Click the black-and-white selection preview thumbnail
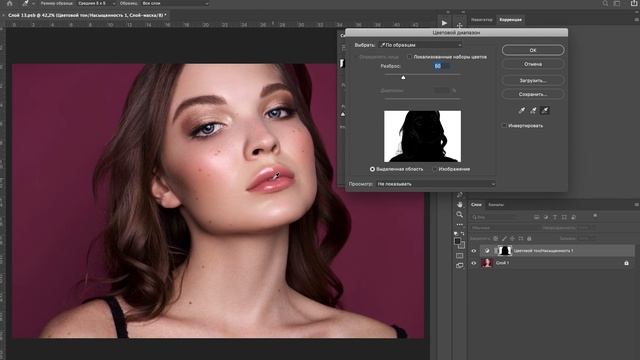The width and height of the screenshot is (640, 360). [x=422, y=136]
